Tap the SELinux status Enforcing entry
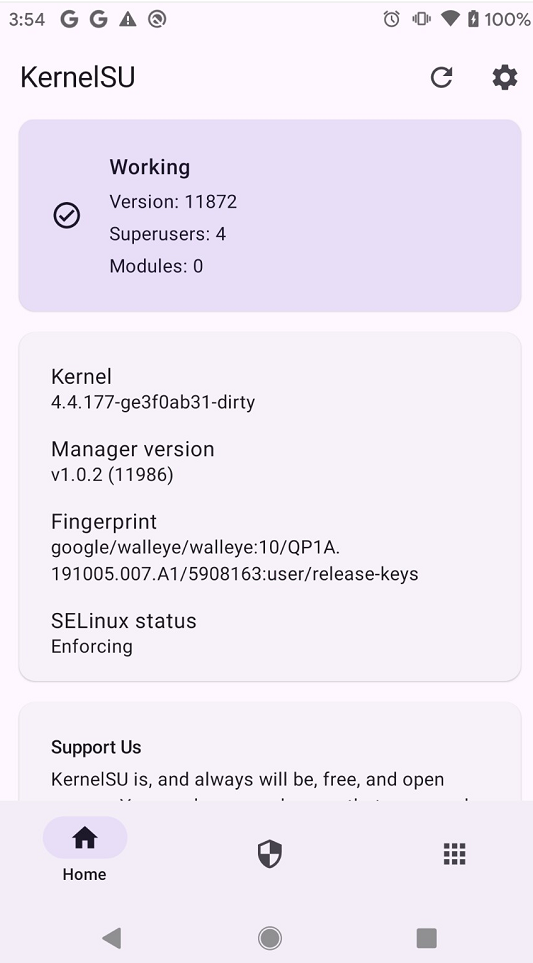533x963 pixels. coord(123,633)
